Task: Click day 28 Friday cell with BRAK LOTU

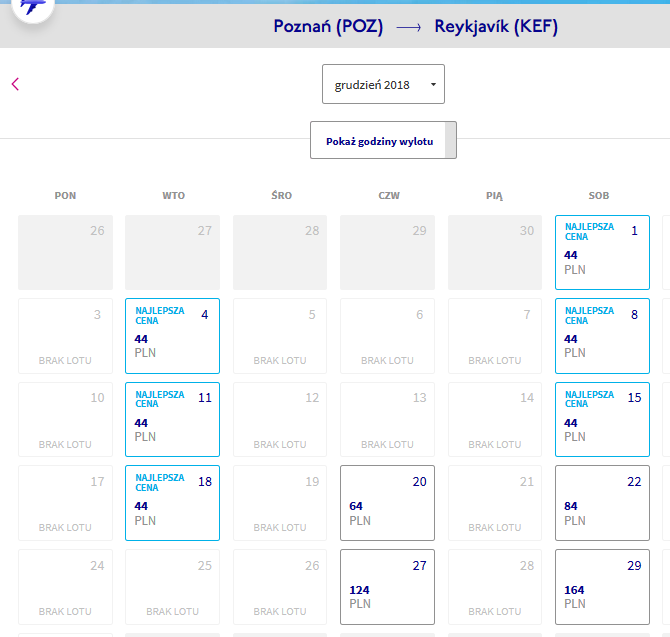Action: tap(495, 587)
